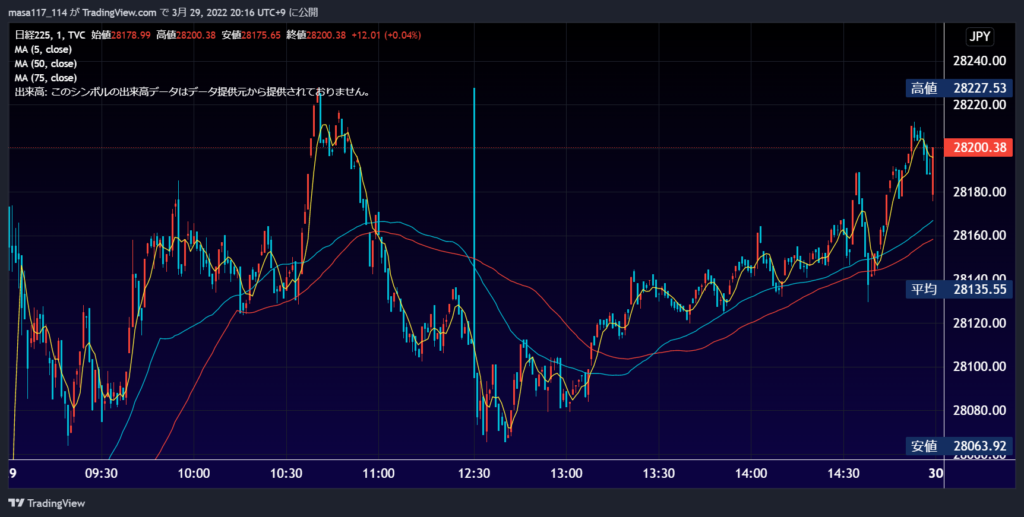This screenshot has height=517, width=1024.
Task: Click the 28220.00 price axis value
Action: coord(980,104)
